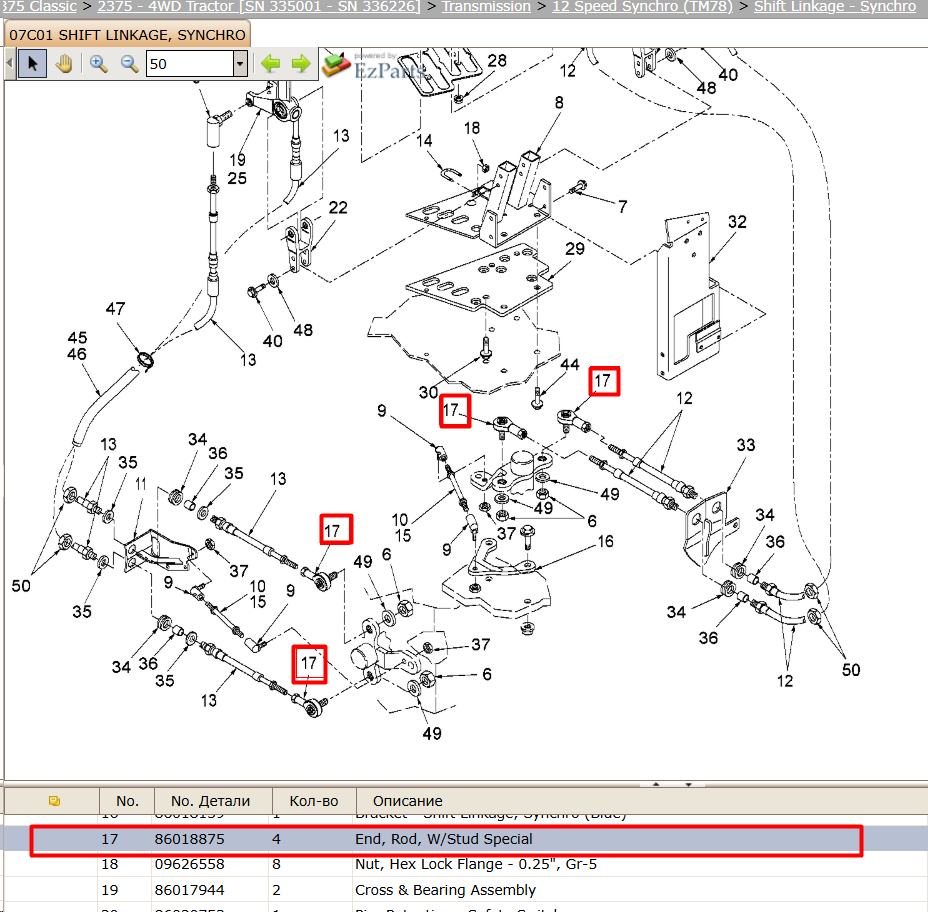
Task: Open the 2375 - 4WD Tractor breadcrumb link
Action: tap(259, 7)
